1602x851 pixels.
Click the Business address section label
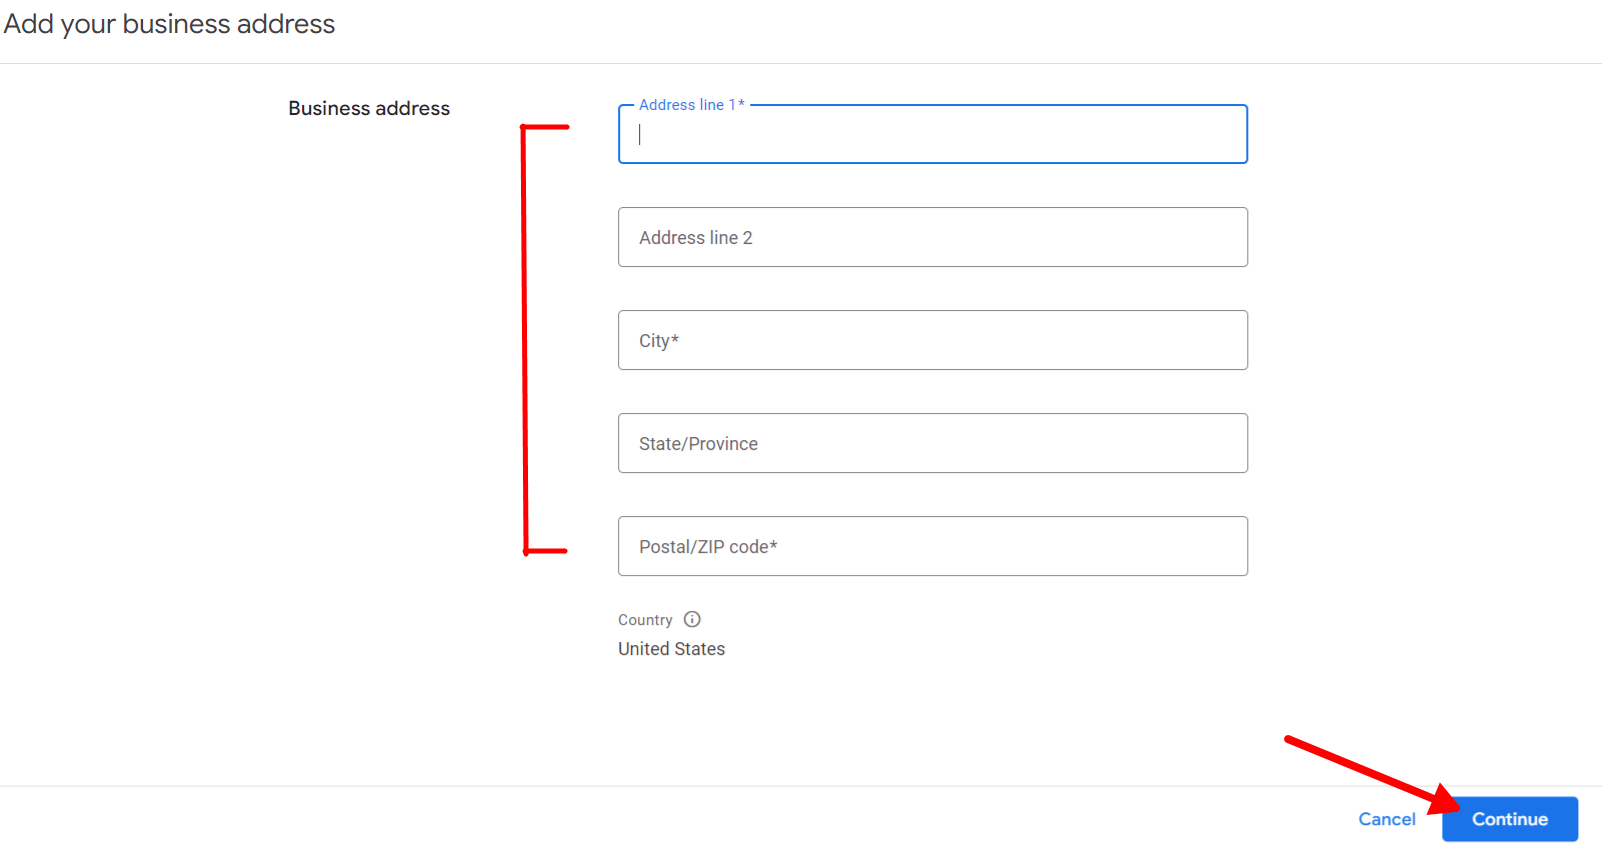click(x=368, y=108)
